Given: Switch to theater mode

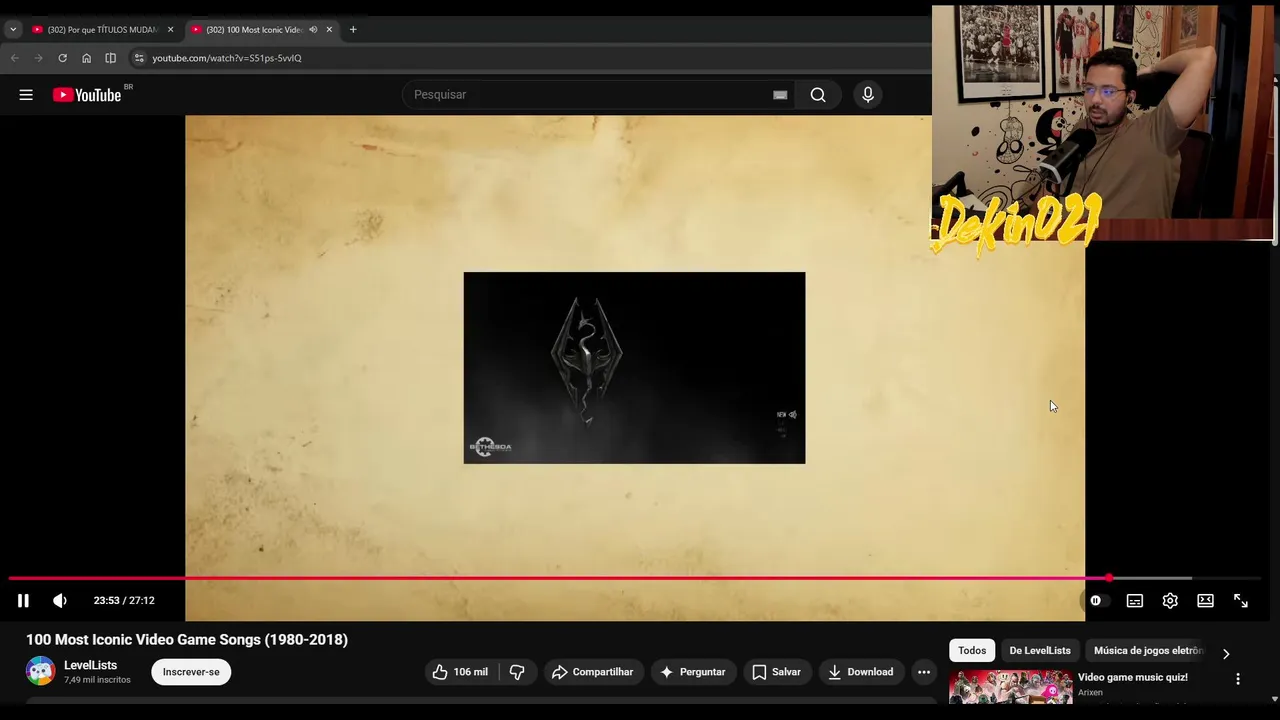Looking at the screenshot, I should [x=1206, y=601].
